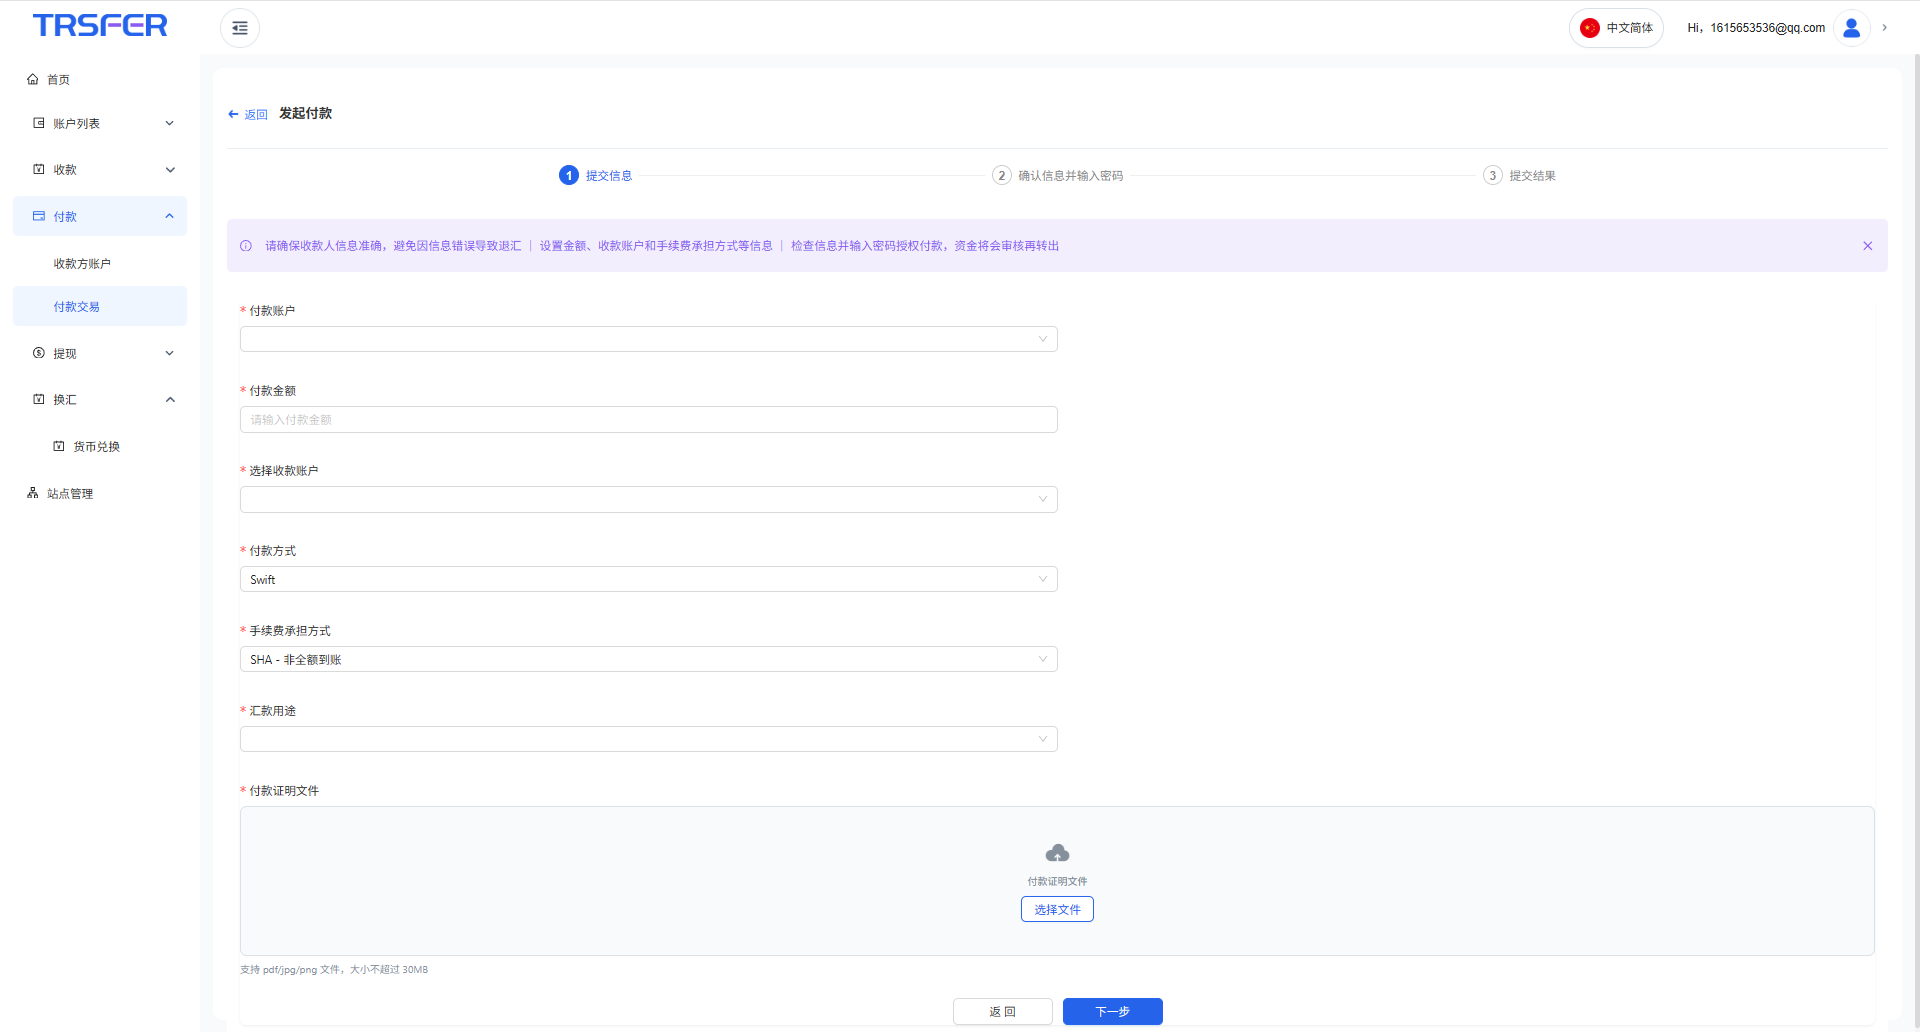Open 货币兑换 in the sidebar
1920x1032 pixels.
[96, 447]
